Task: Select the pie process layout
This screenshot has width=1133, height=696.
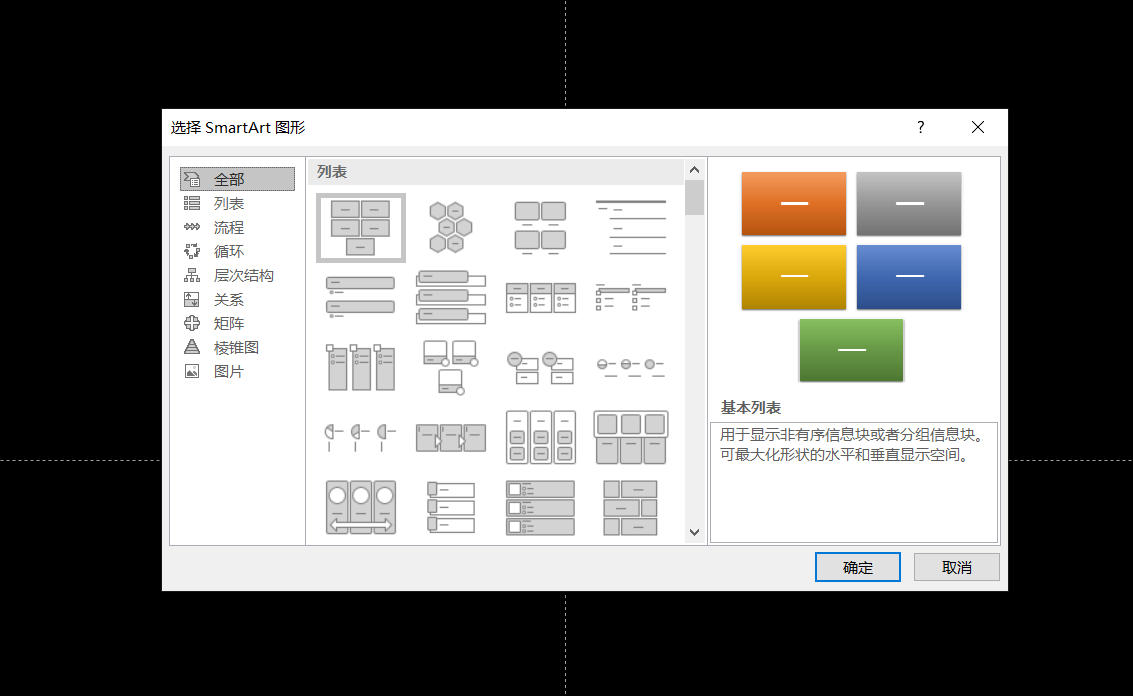Action: (361, 437)
